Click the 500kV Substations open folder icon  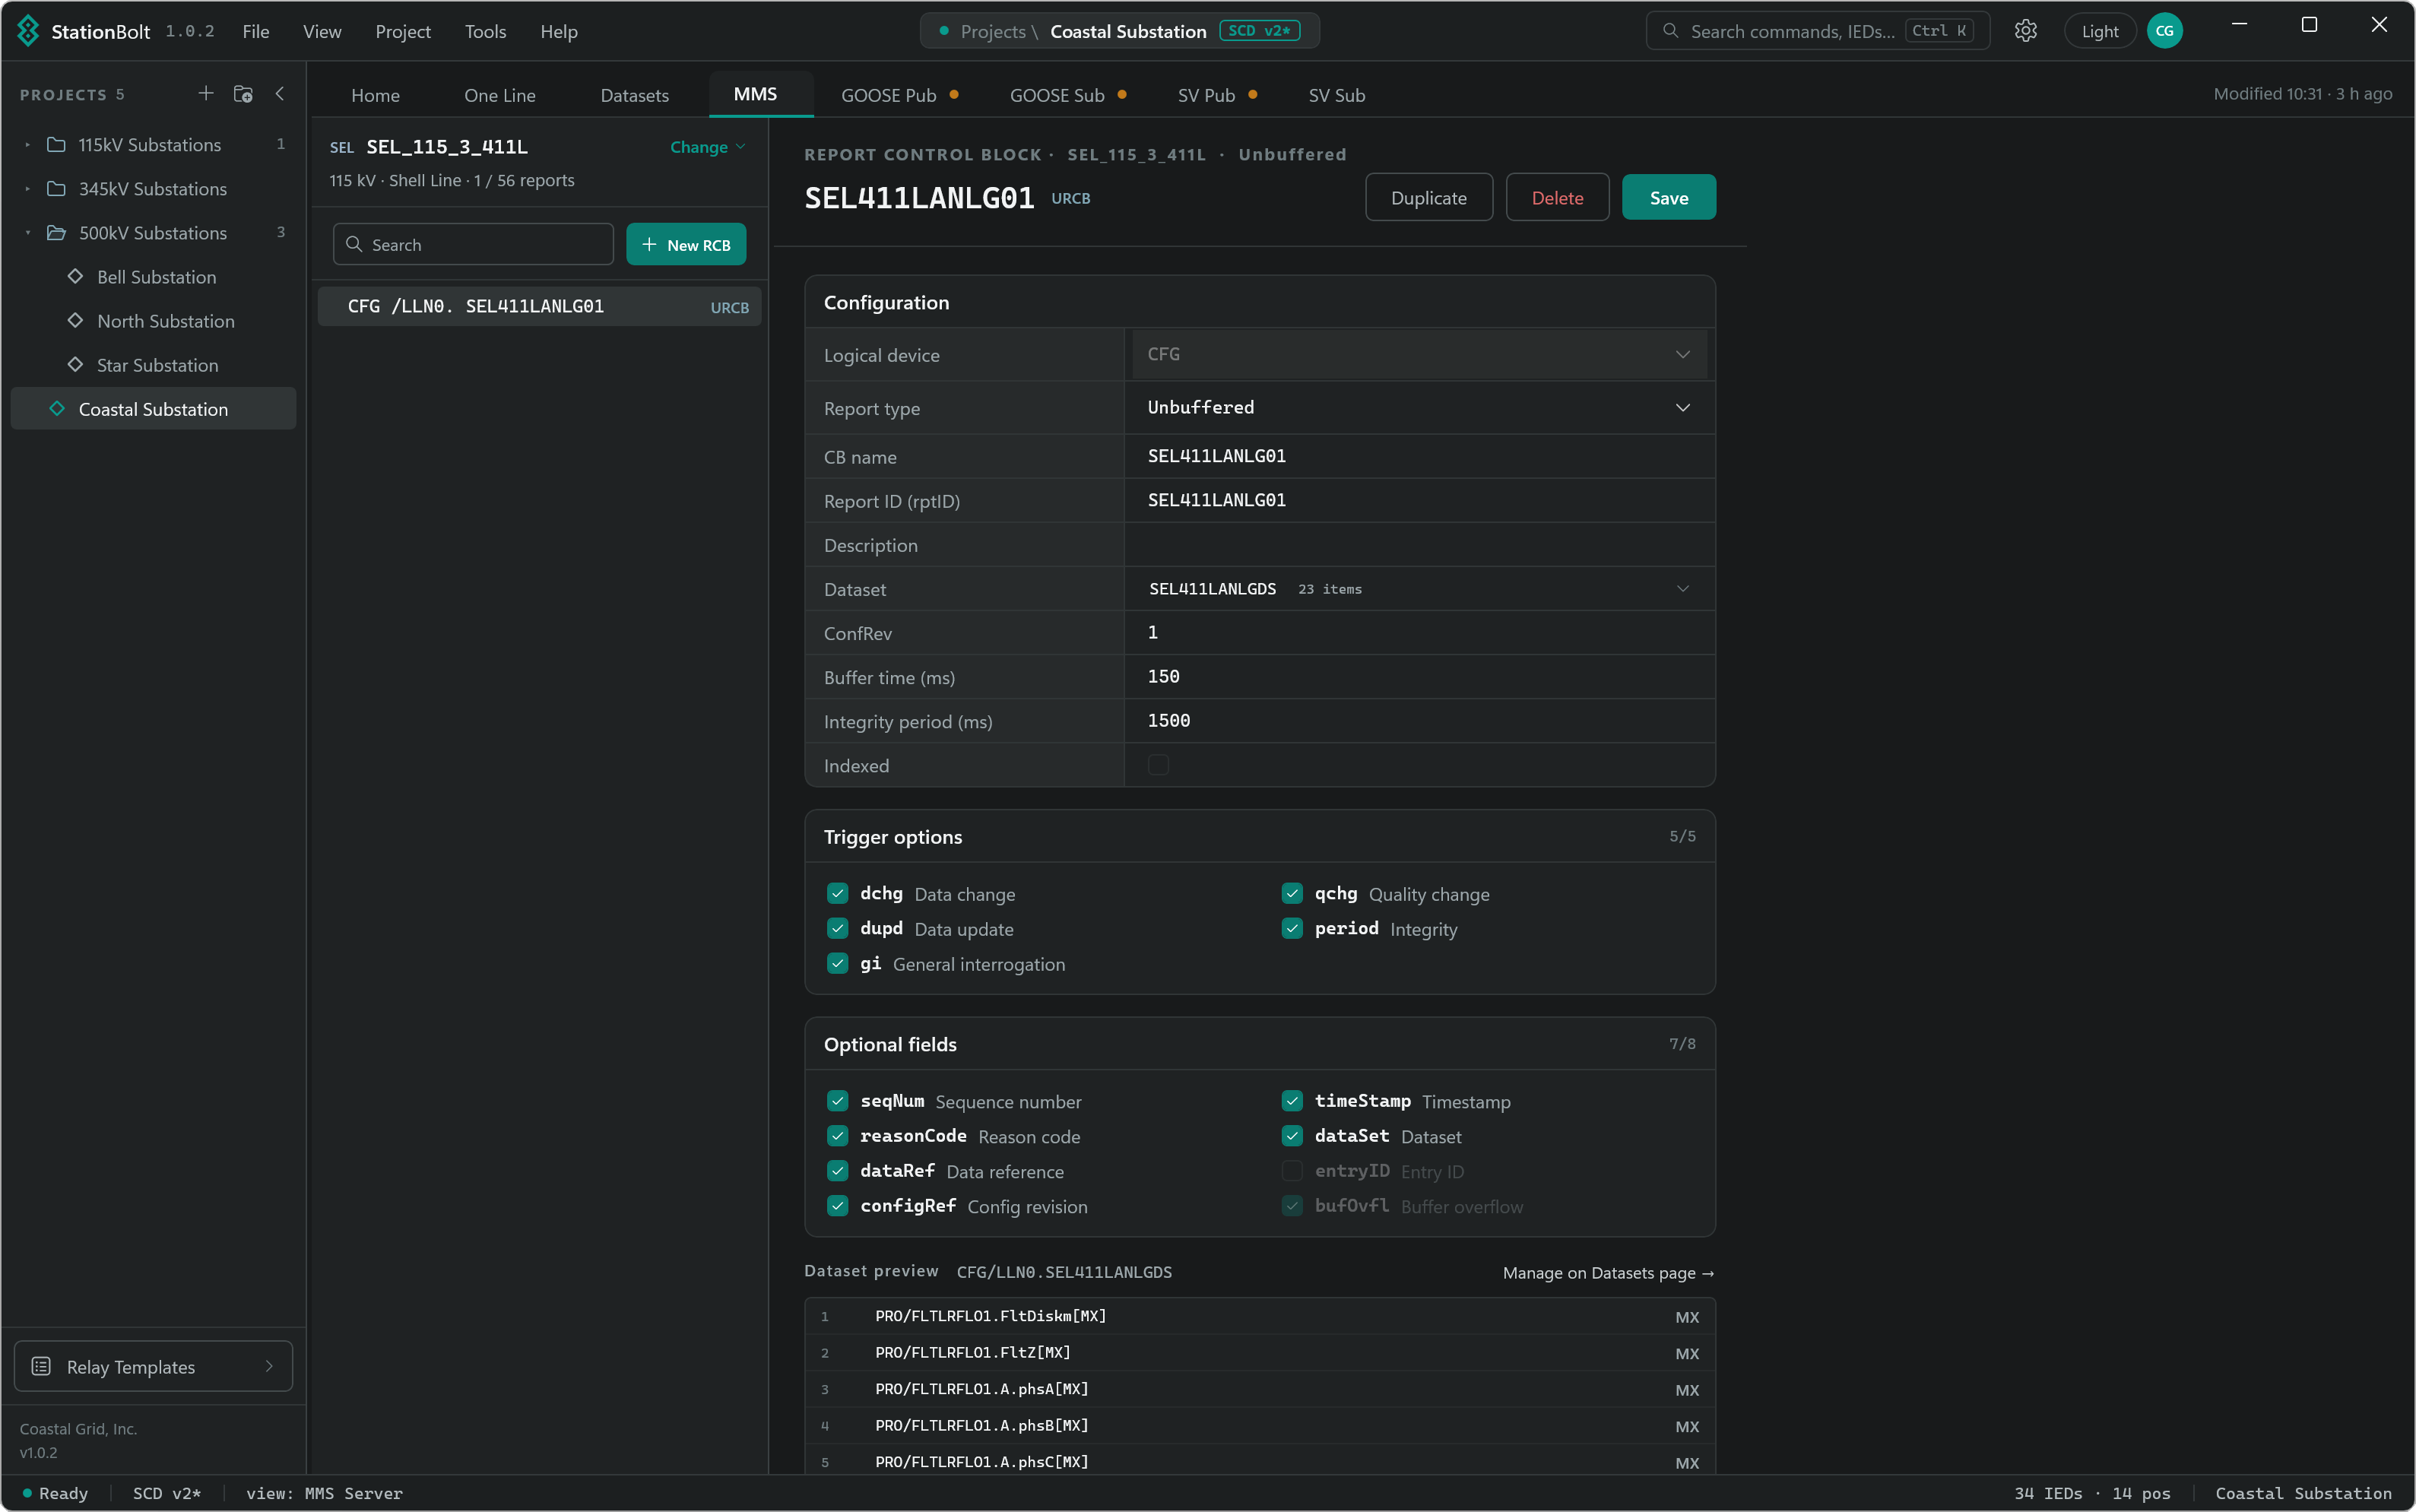tap(57, 233)
